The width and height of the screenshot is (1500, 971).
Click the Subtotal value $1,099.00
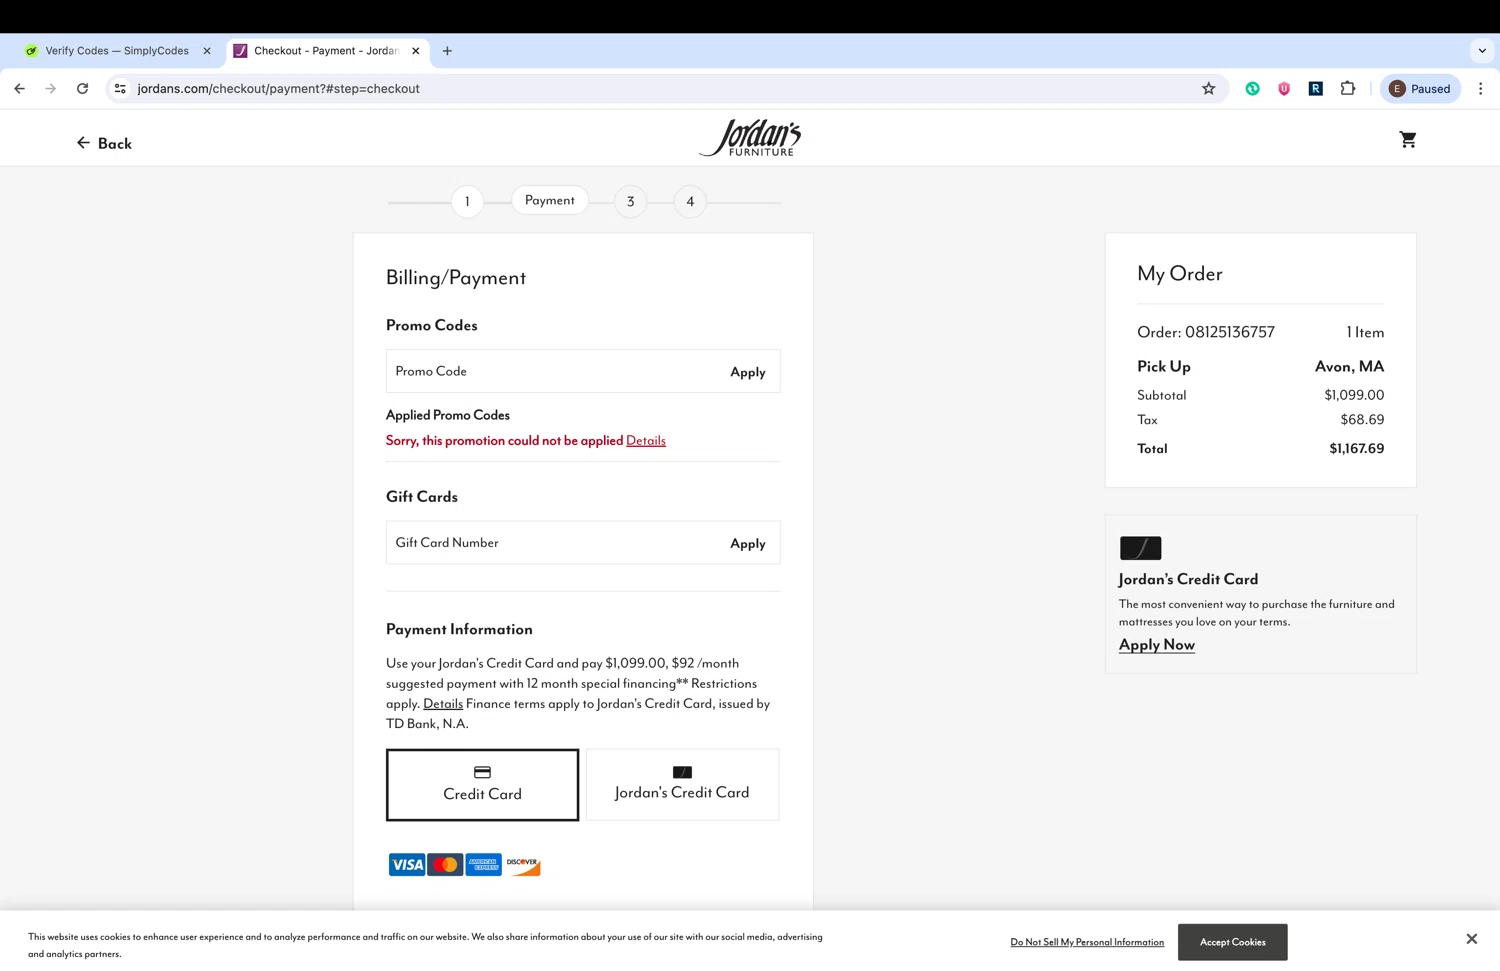coord(1355,395)
